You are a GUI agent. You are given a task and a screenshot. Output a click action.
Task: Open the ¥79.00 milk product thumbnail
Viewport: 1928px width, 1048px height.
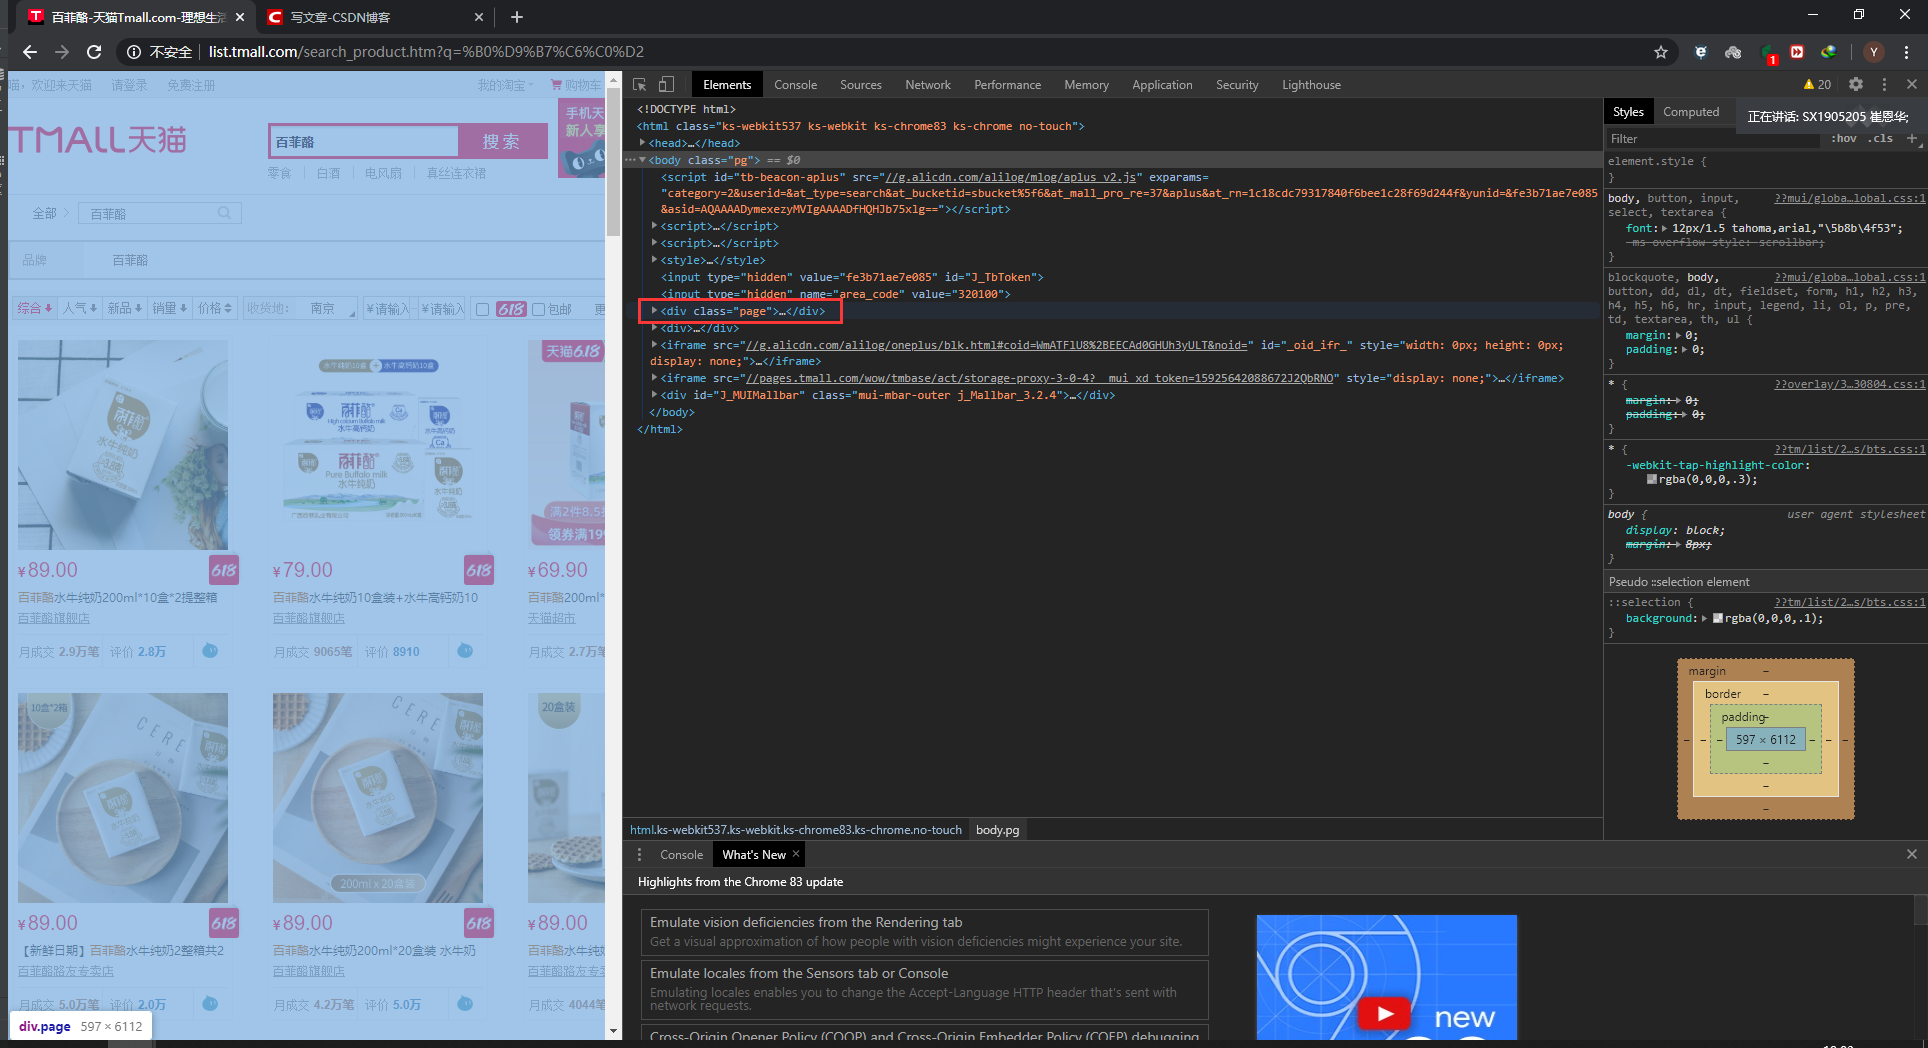tap(378, 444)
